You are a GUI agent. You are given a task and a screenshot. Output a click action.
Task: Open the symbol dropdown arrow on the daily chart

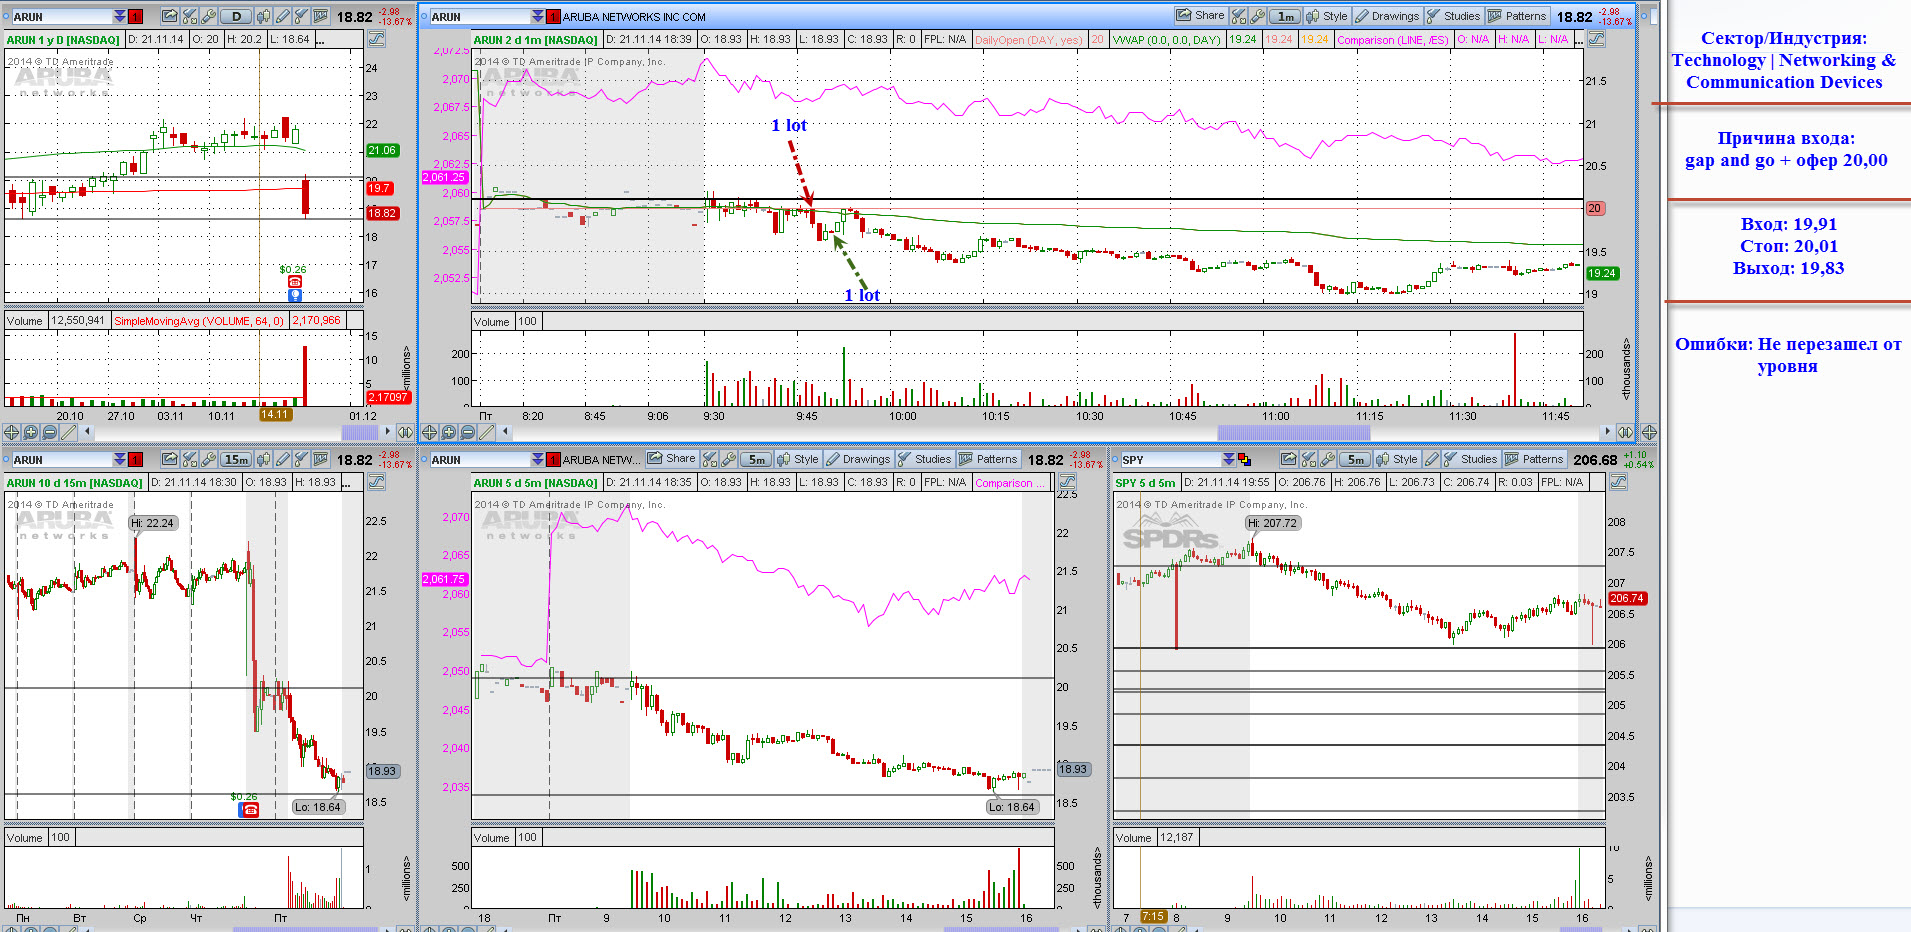pos(120,16)
